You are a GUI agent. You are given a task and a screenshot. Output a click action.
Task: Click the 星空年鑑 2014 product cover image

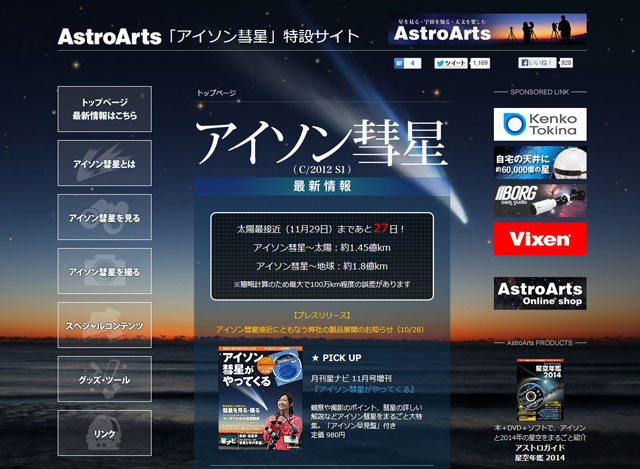click(x=540, y=389)
